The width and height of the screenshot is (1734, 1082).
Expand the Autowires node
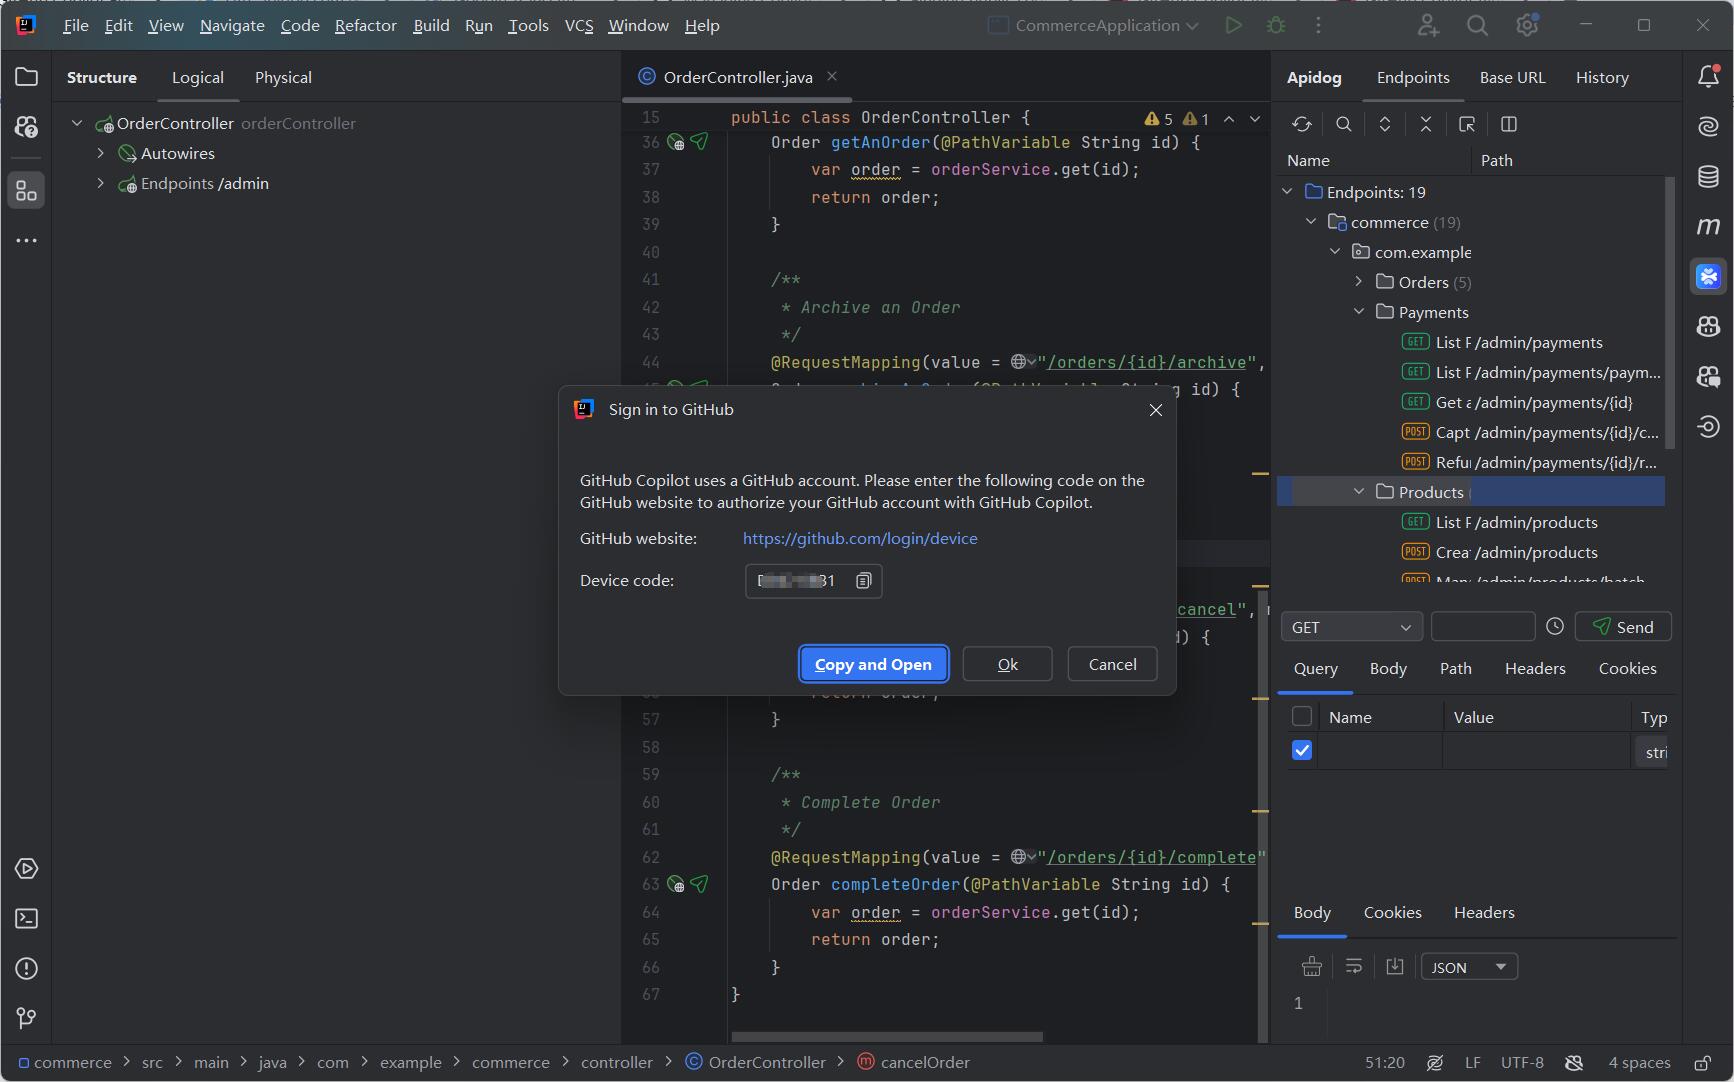(101, 153)
